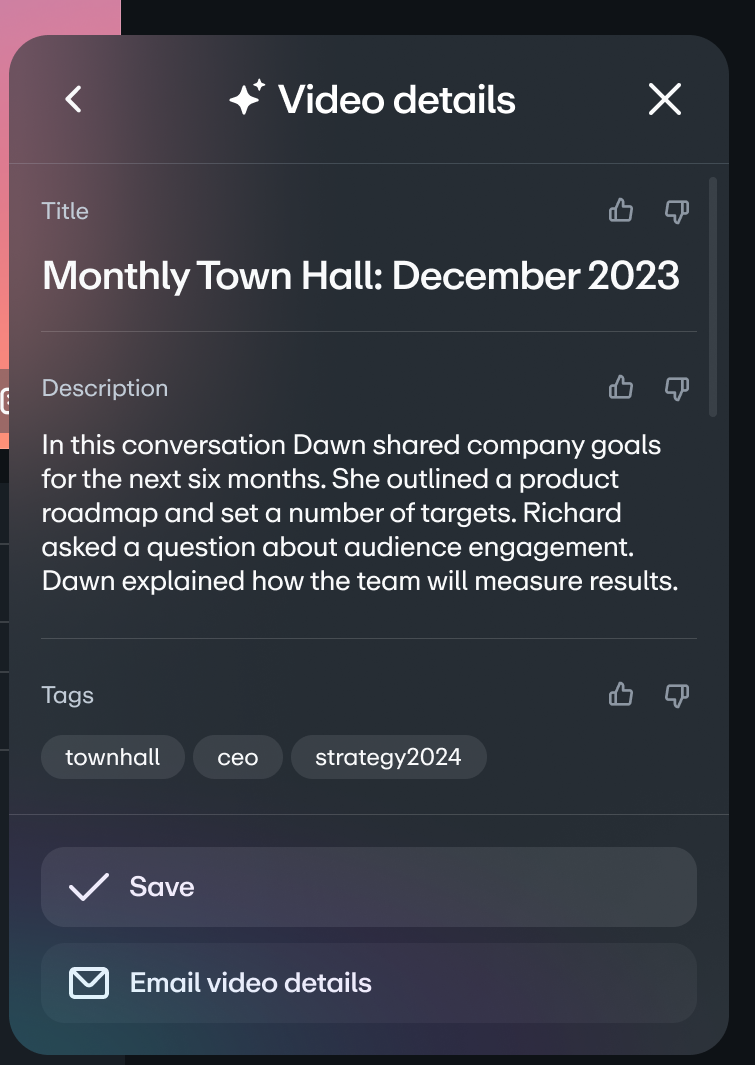Thumbs up the suggested Tags
The height and width of the screenshot is (1065, 755).
pos(621,695)
